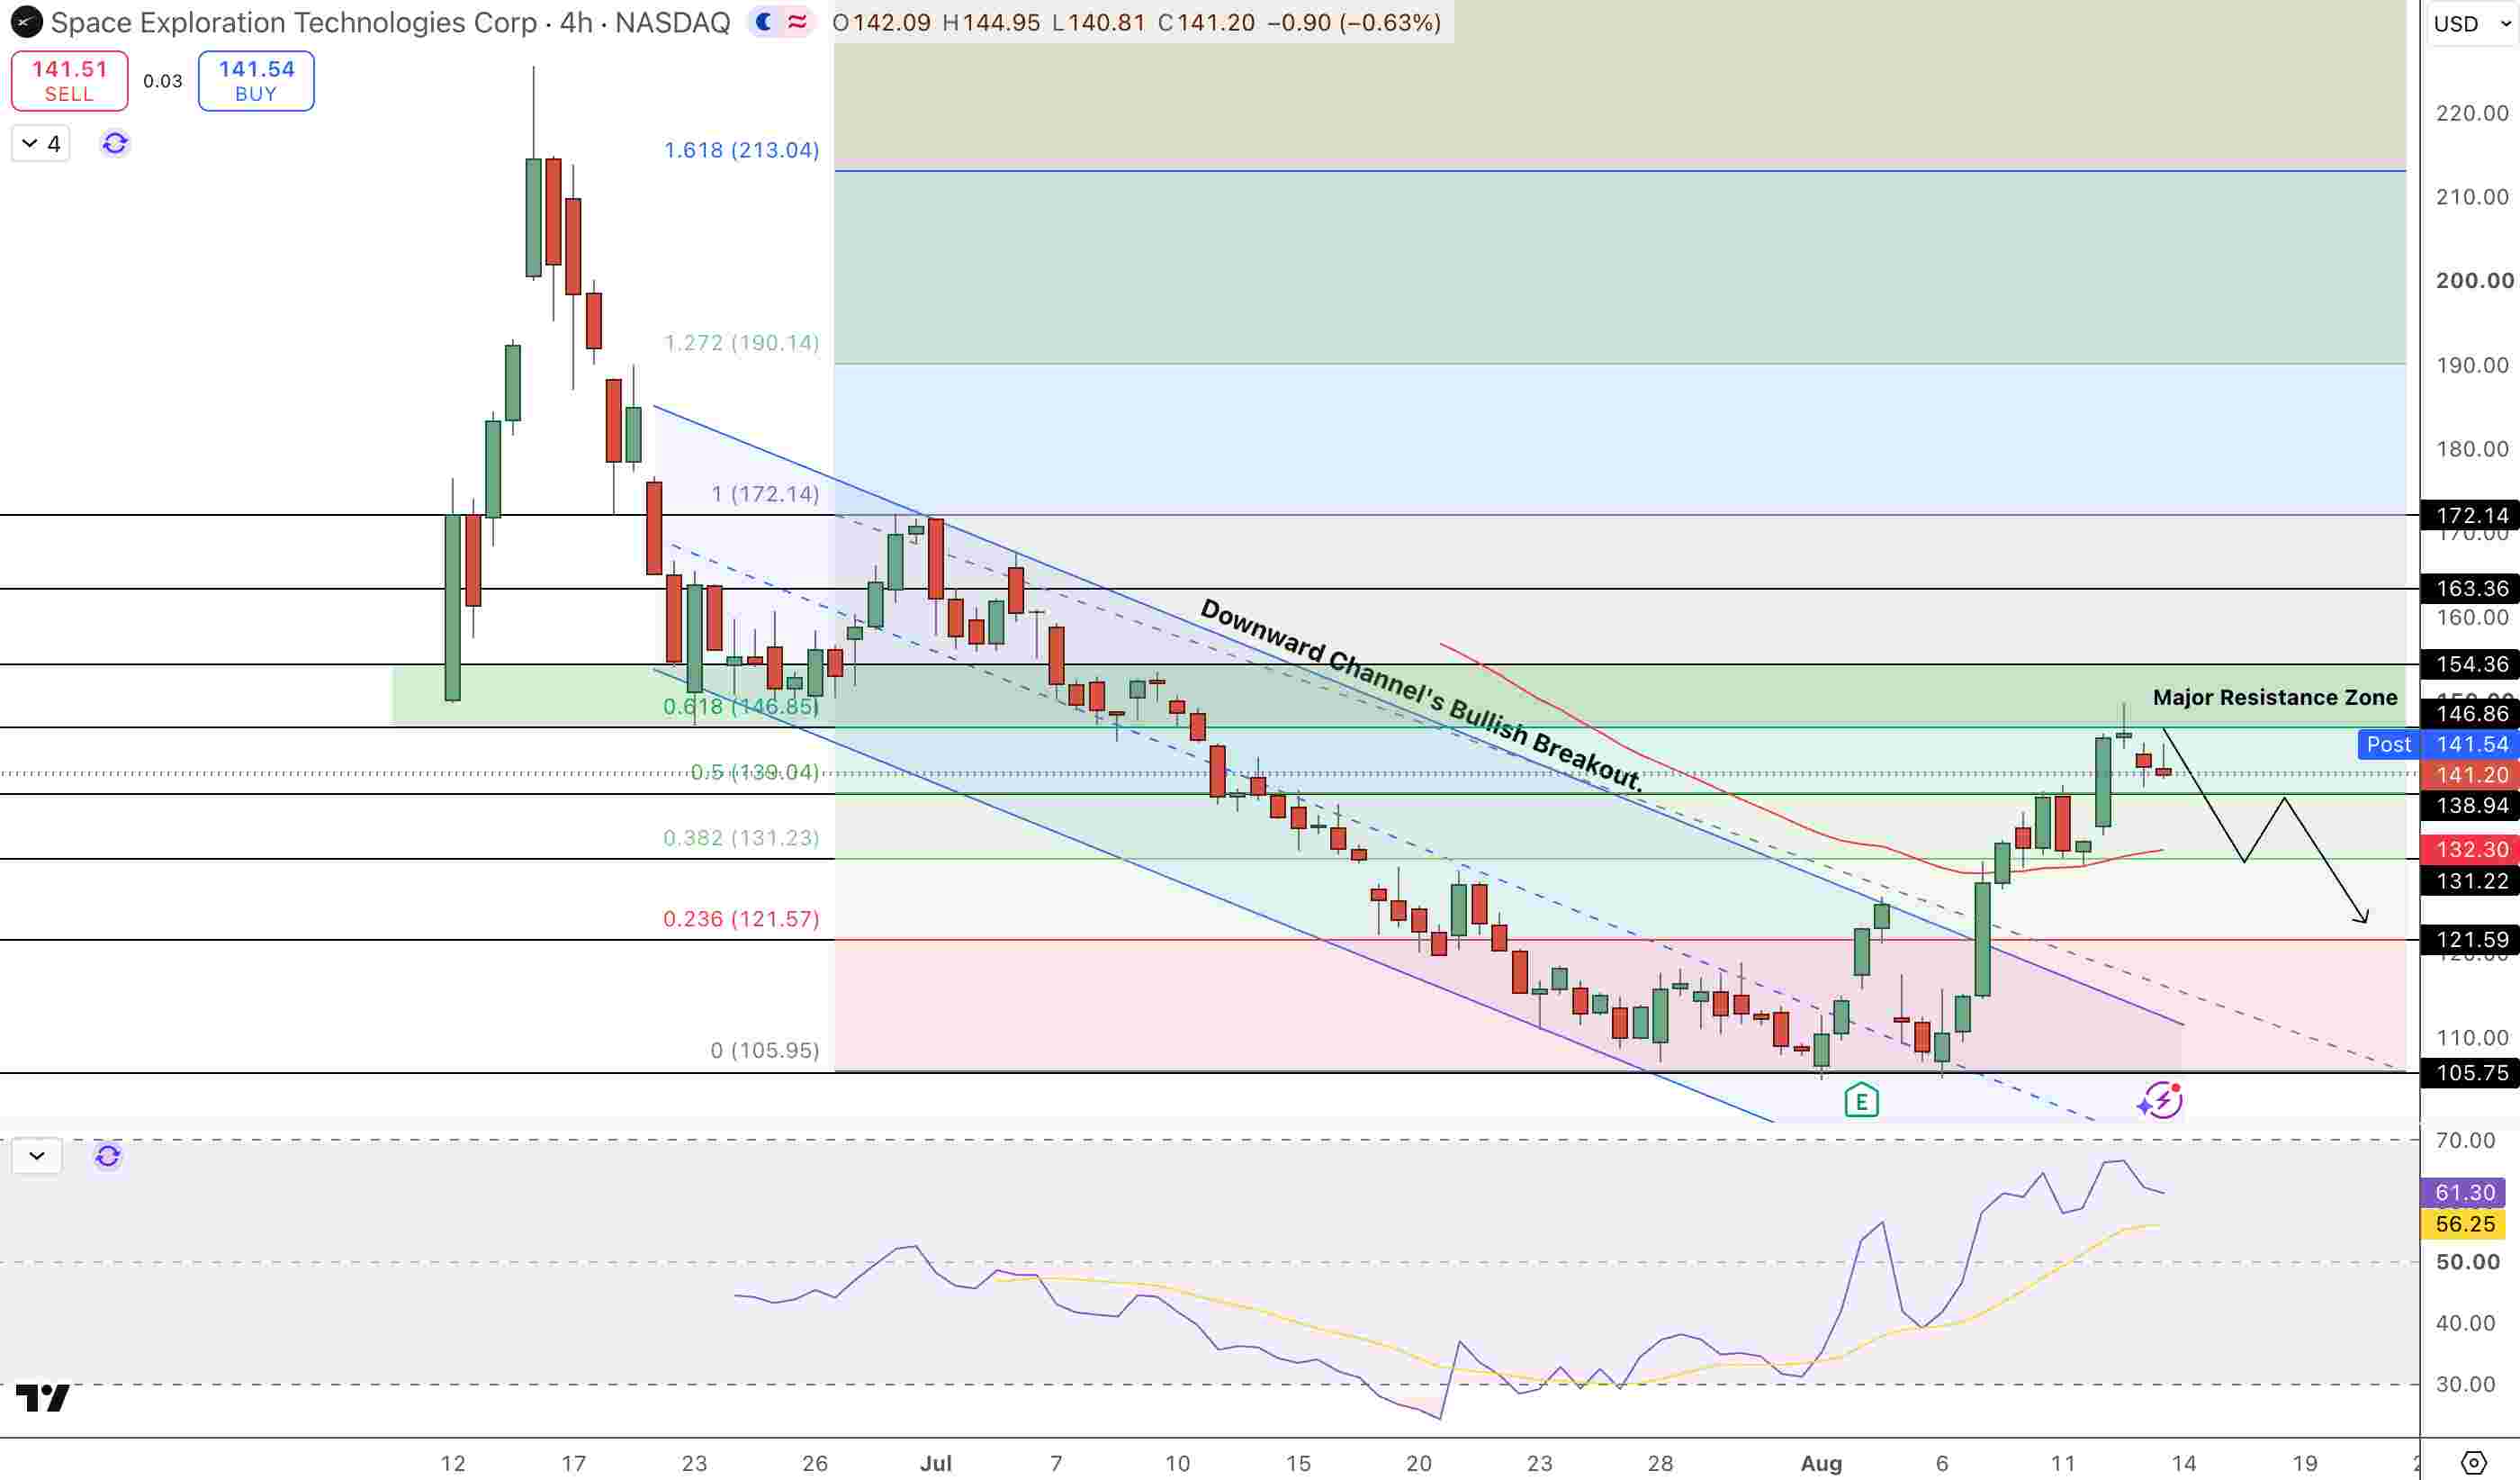Click the OHLC values in header
2520x1480 pixels.
tap(1137, 22)
